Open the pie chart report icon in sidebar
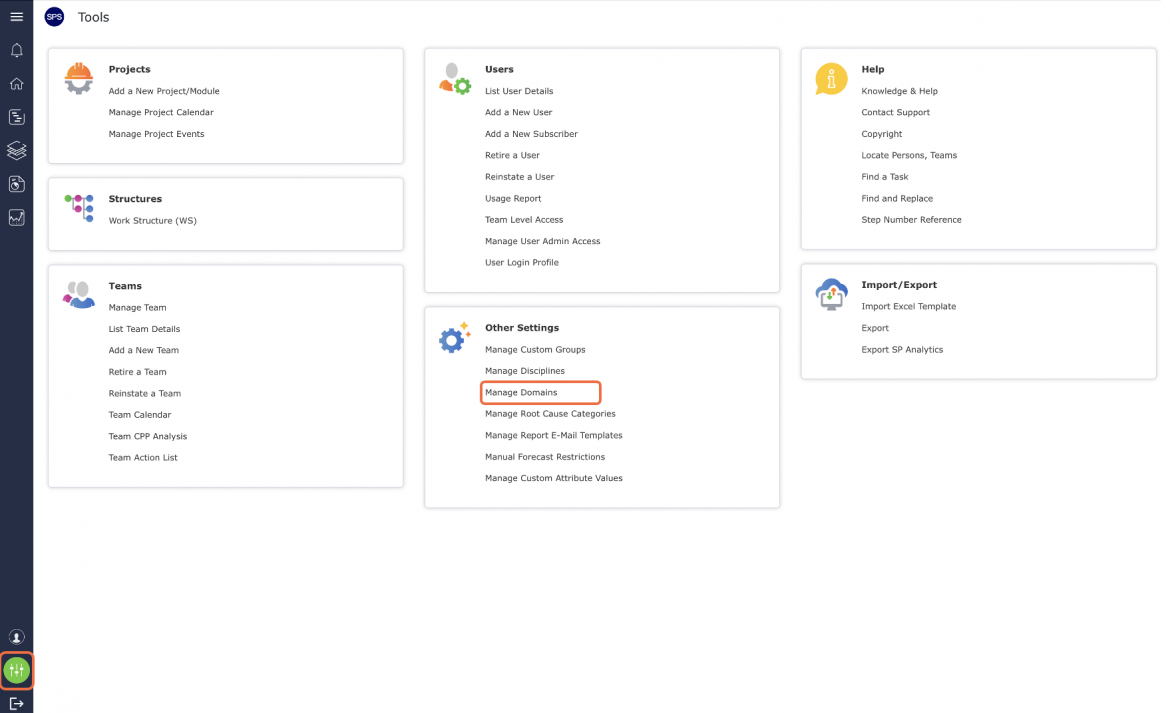Viewport: 1170px width, 713px height. tap(16, 183)
